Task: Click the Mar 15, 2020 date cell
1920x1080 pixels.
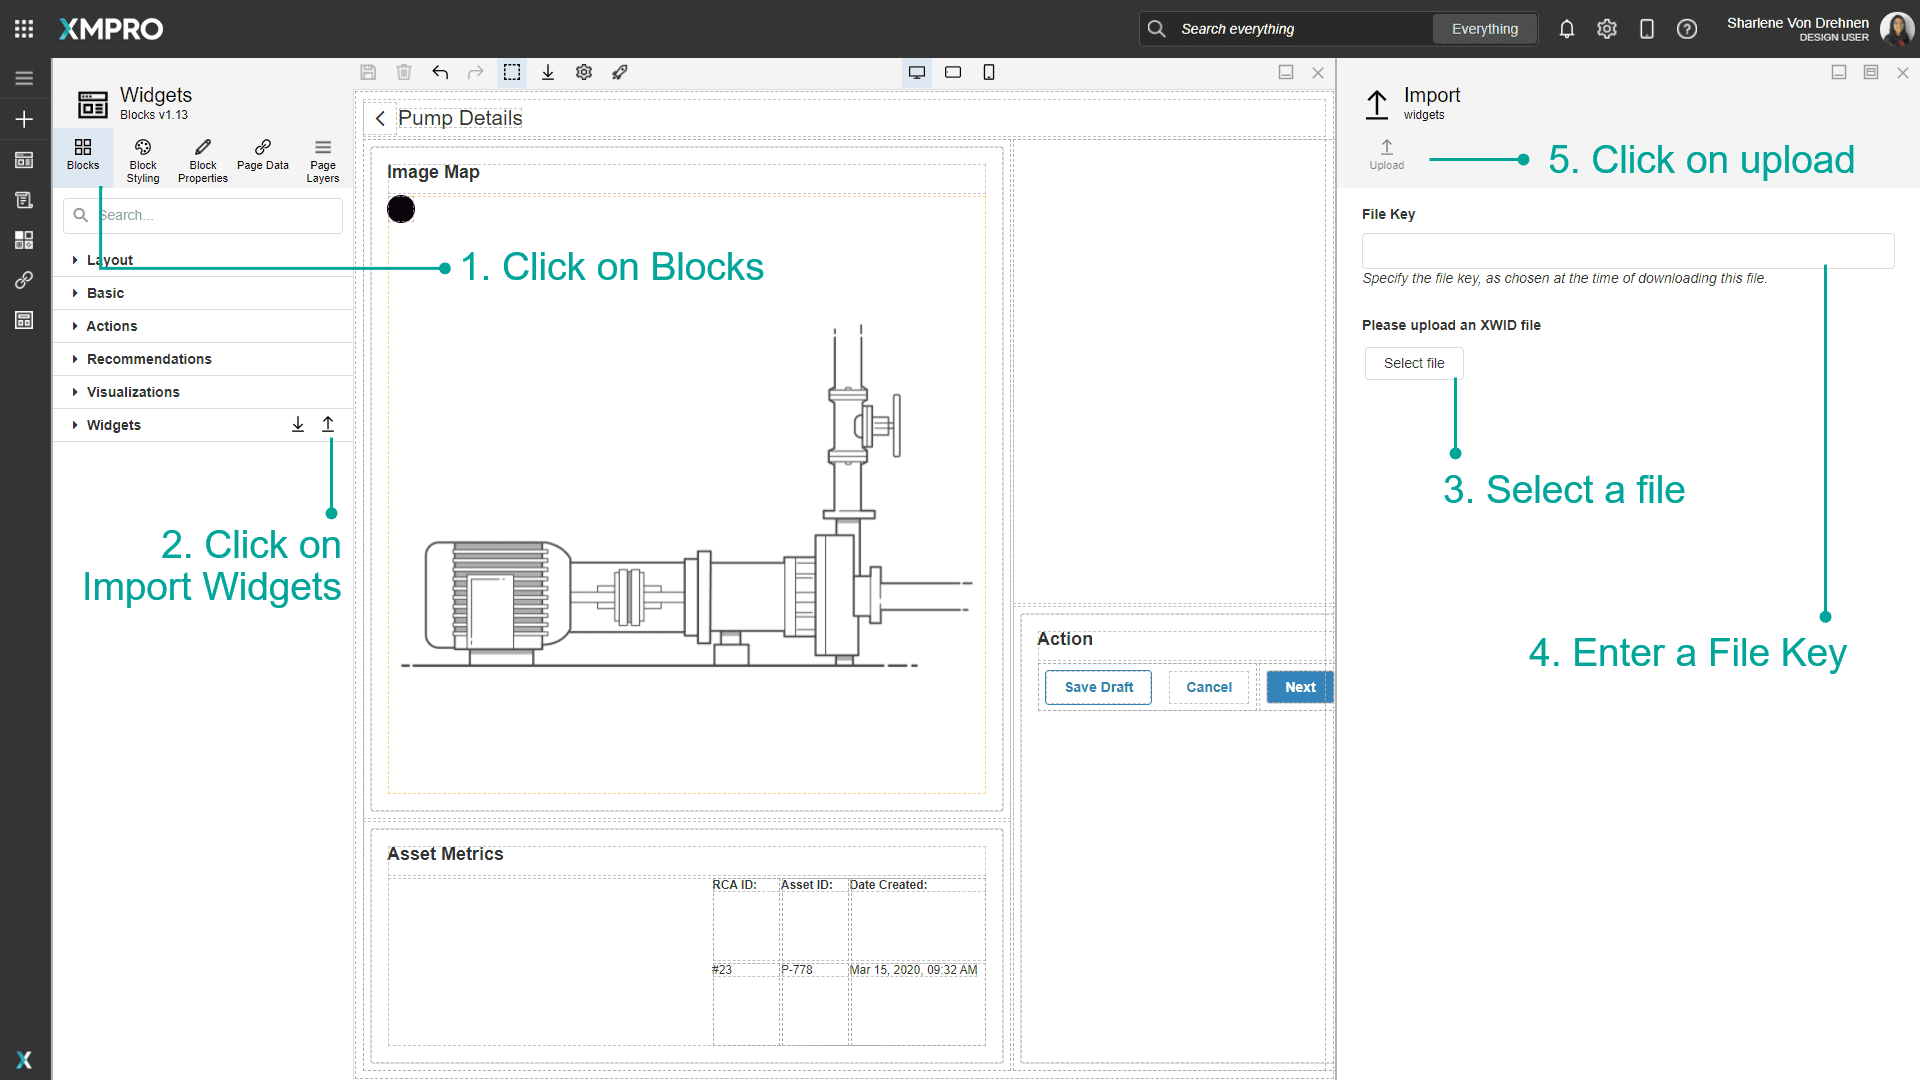Action: pos(913,970)
